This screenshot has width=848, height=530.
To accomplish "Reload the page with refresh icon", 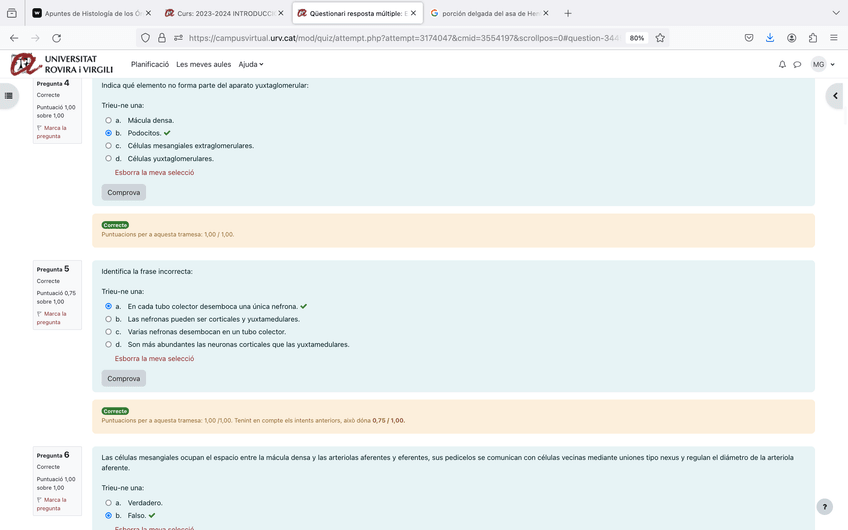I will click(x=56, y=38).
